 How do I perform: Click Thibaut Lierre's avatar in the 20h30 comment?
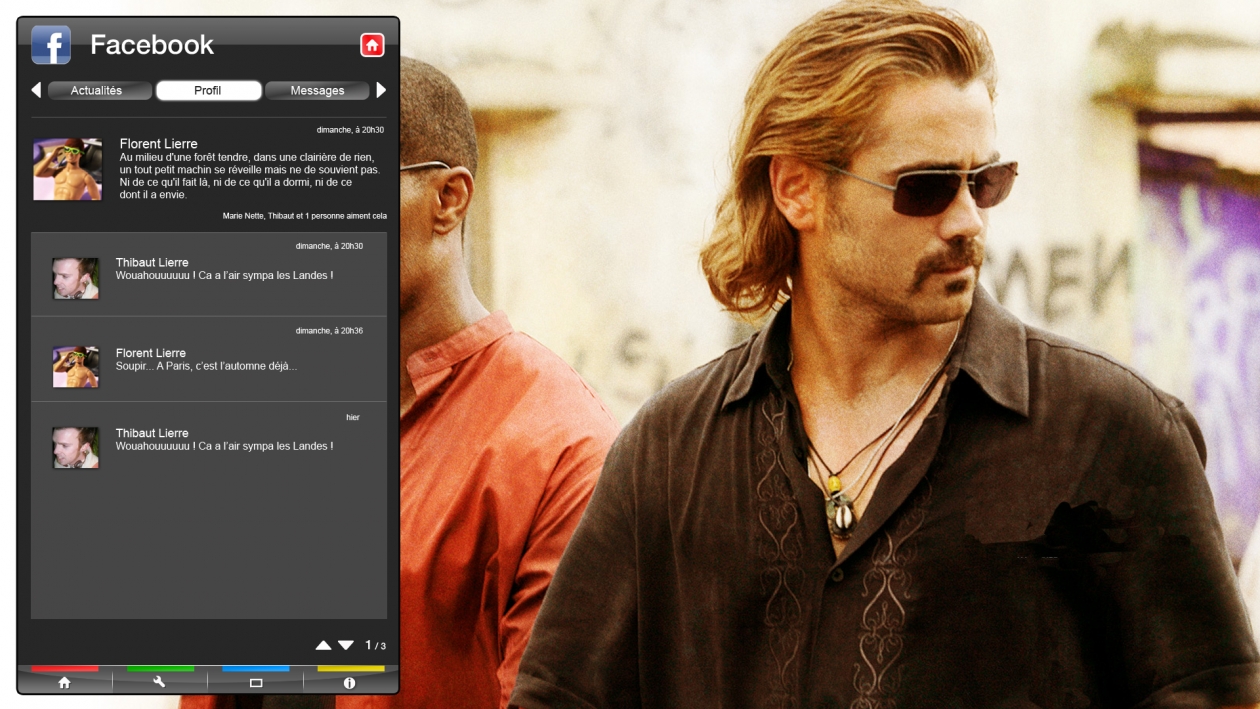[x=76, y=278]
